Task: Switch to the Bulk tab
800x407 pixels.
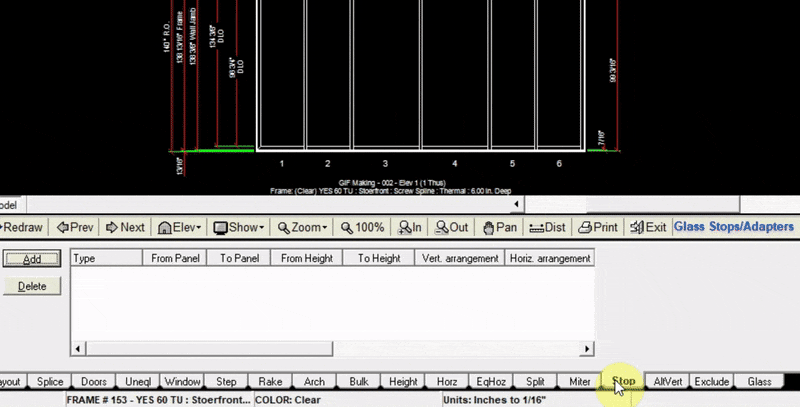Action: pyautogui.click(x=359, y=381)
